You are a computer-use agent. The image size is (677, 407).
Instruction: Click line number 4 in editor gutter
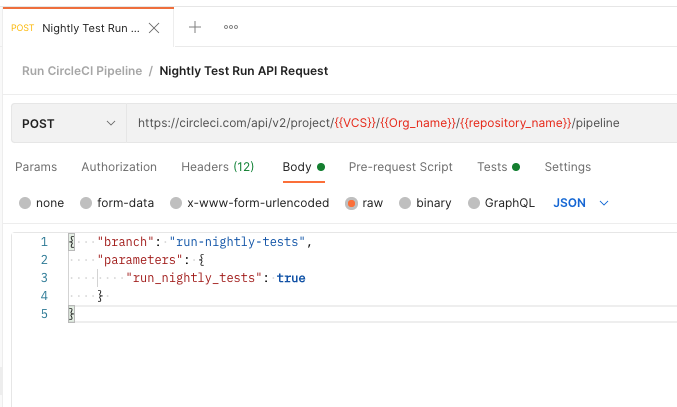pos(44,296)
